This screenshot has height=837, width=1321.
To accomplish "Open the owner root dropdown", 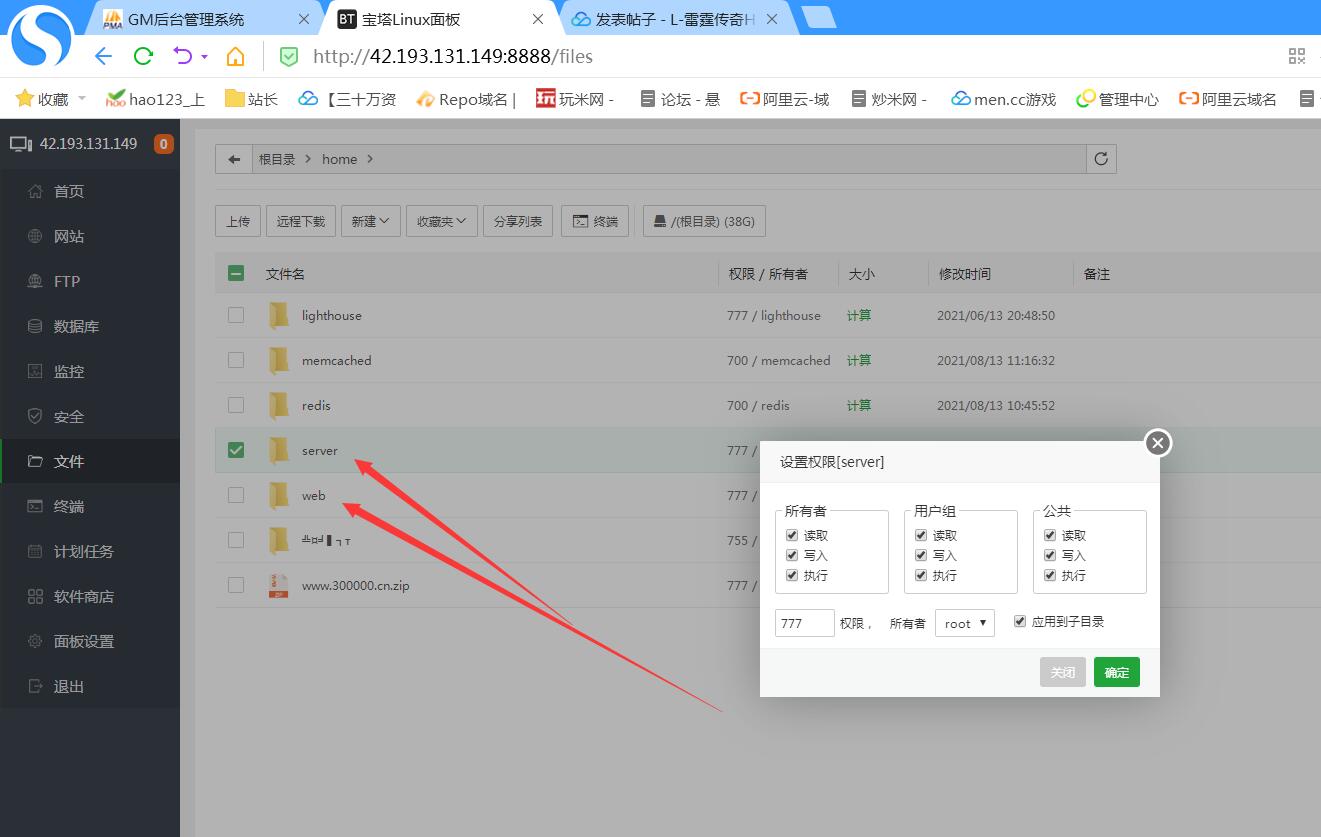I will click(964, 623).
